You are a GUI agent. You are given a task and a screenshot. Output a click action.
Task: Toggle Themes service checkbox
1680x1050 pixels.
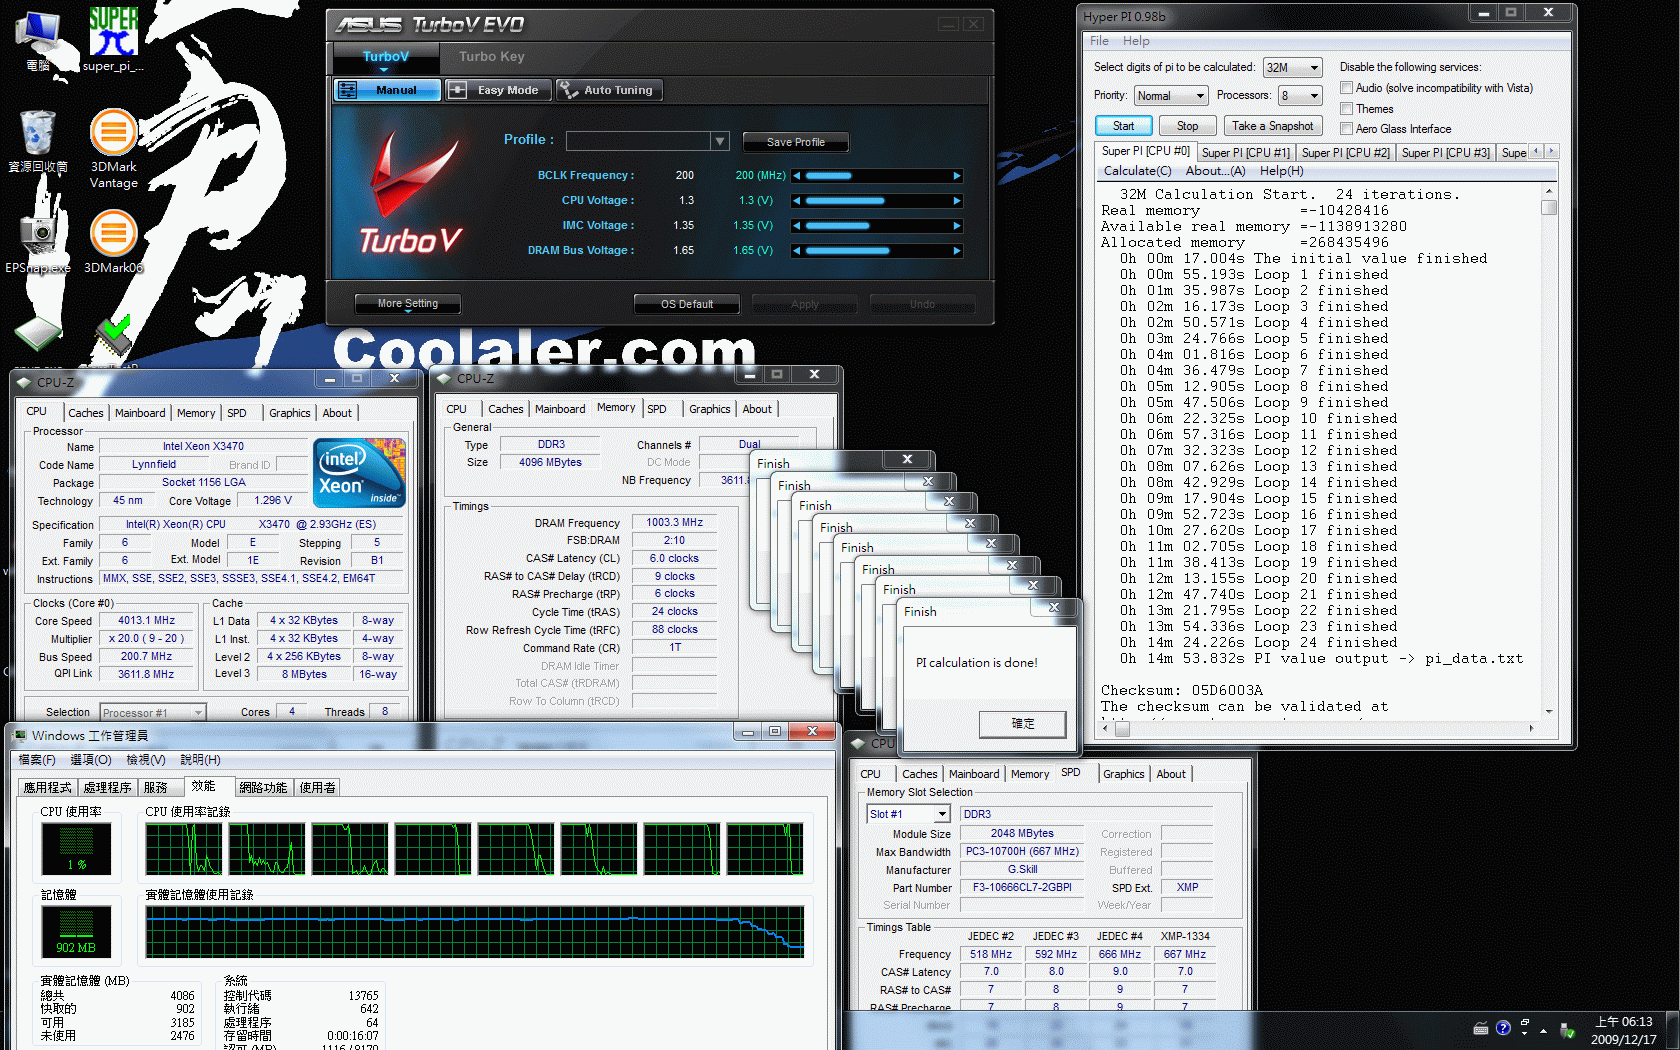pos(1346,108)
